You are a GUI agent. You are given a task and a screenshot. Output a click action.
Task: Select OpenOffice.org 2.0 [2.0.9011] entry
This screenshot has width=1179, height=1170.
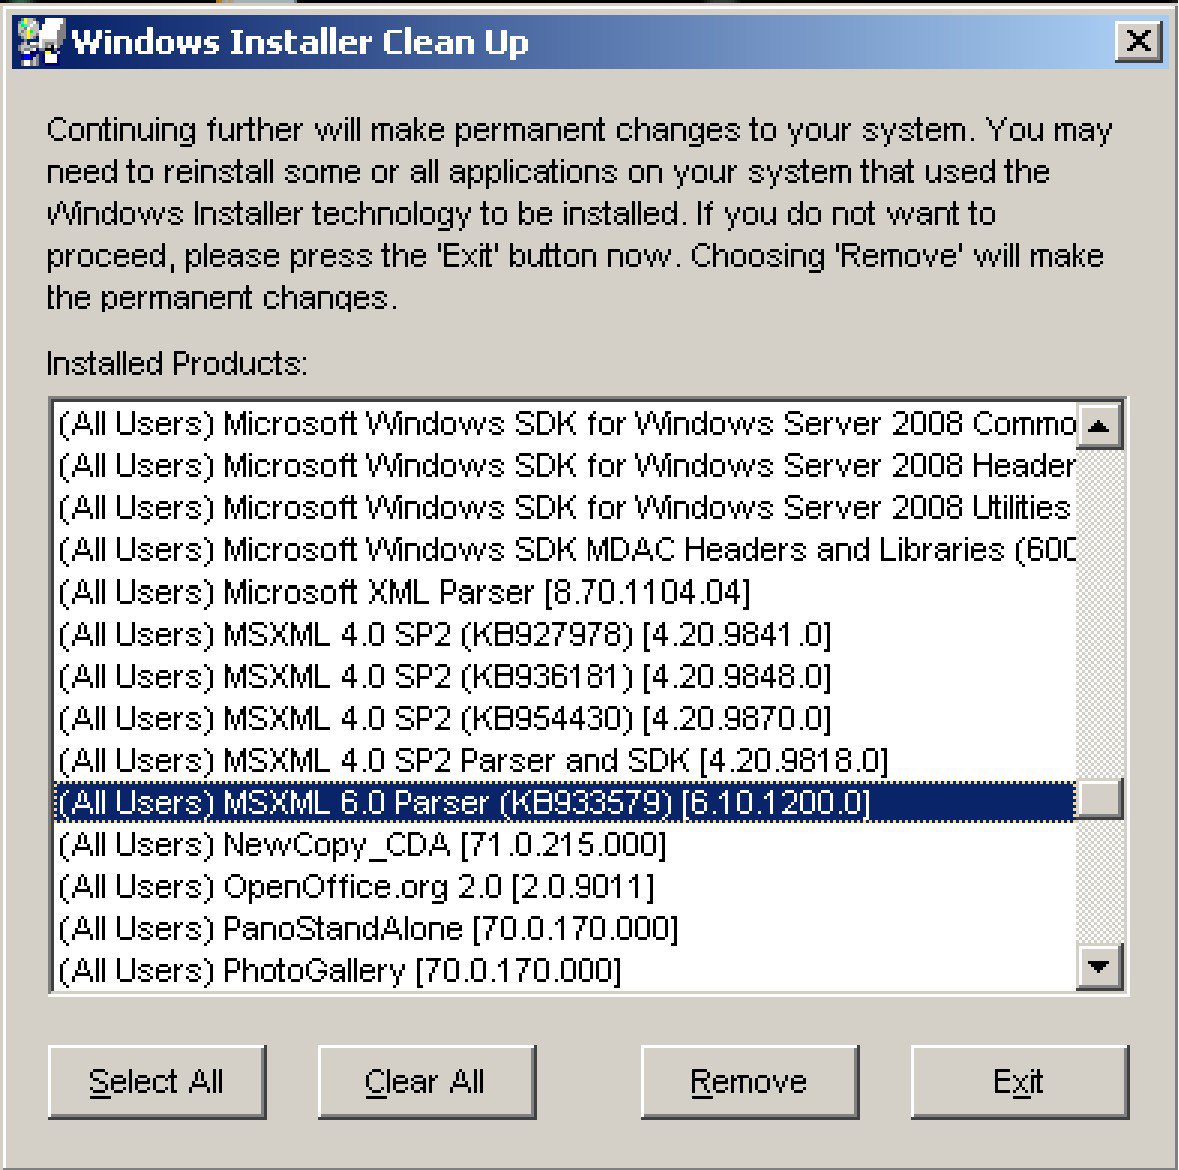click(x=565, y=887)
